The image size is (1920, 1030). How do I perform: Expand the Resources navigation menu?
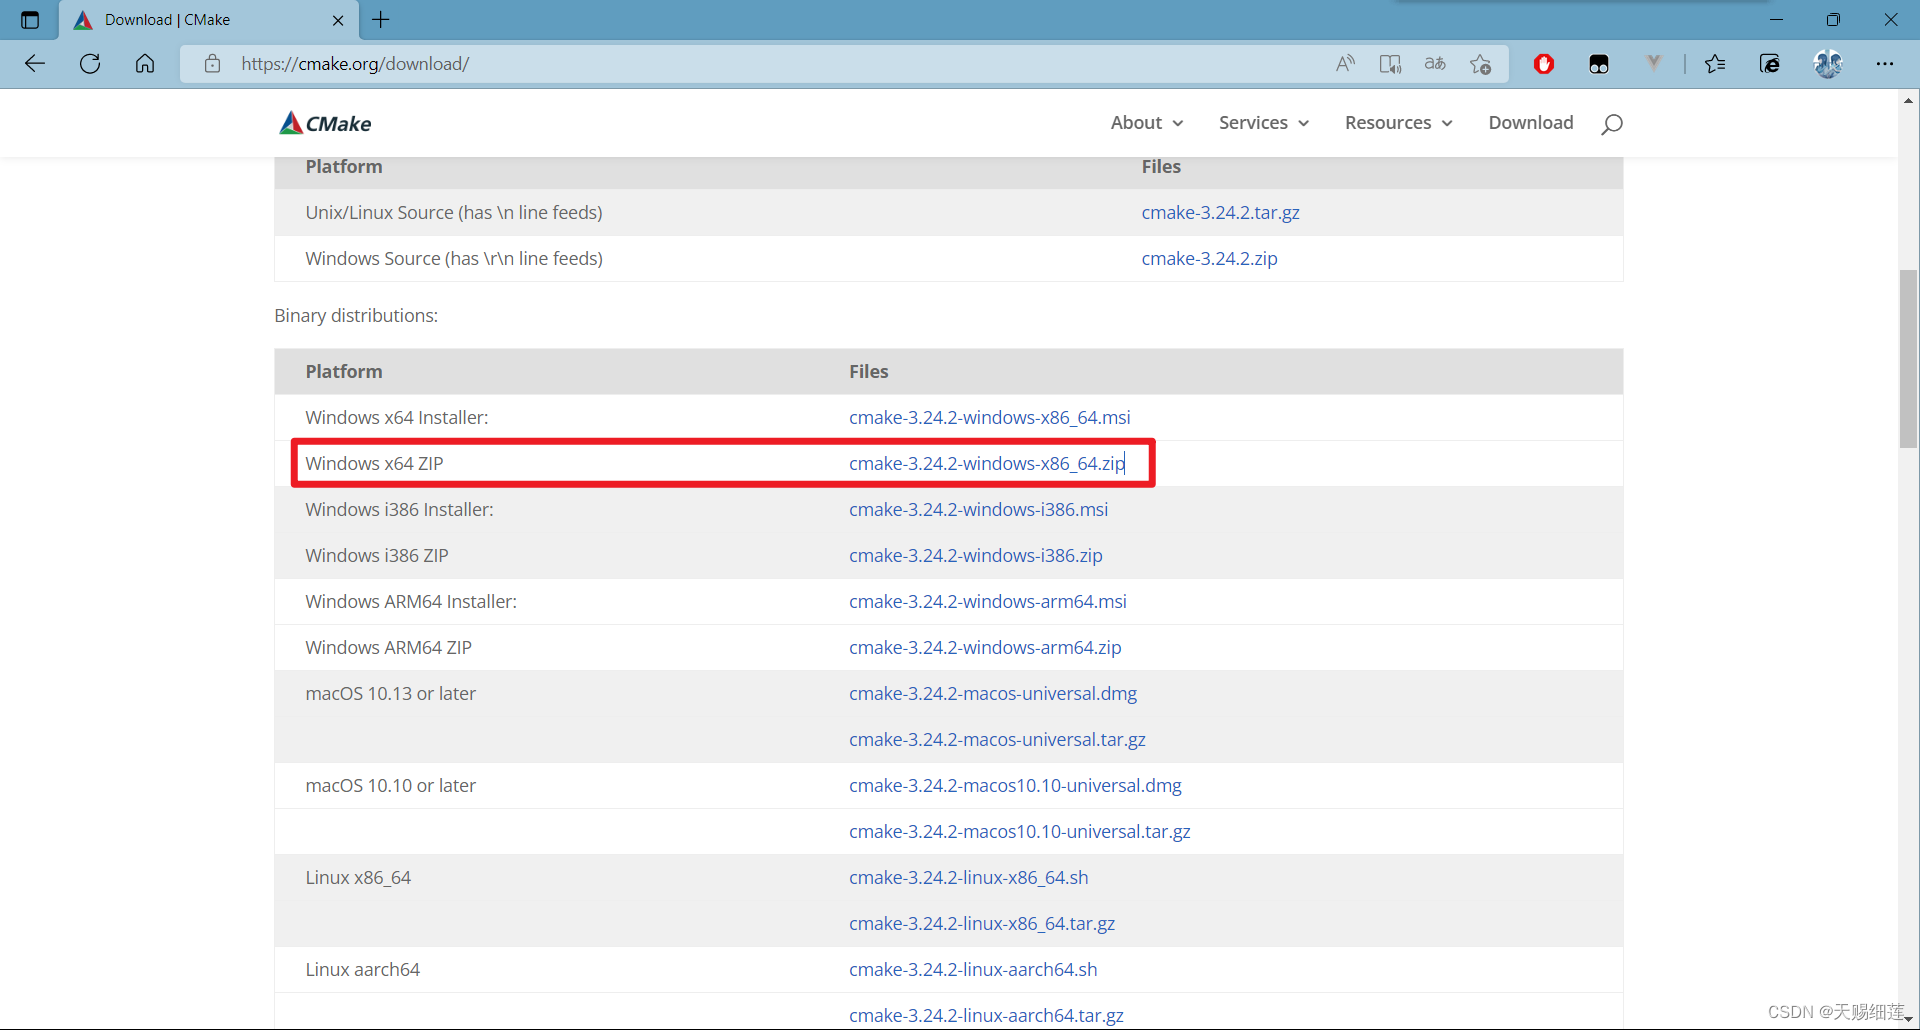pos(1397,122)
